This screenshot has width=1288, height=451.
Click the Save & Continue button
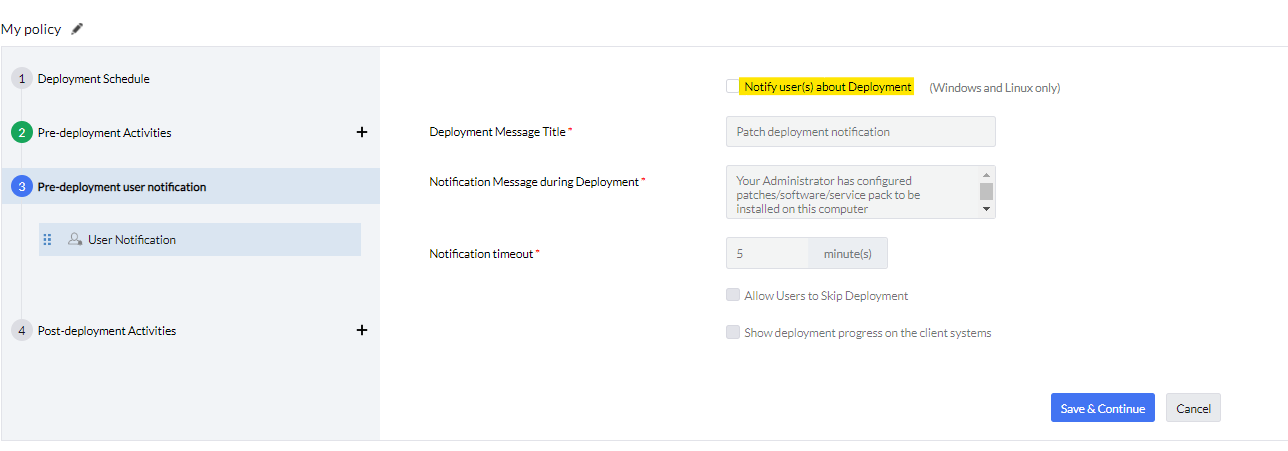[1102, 408]
